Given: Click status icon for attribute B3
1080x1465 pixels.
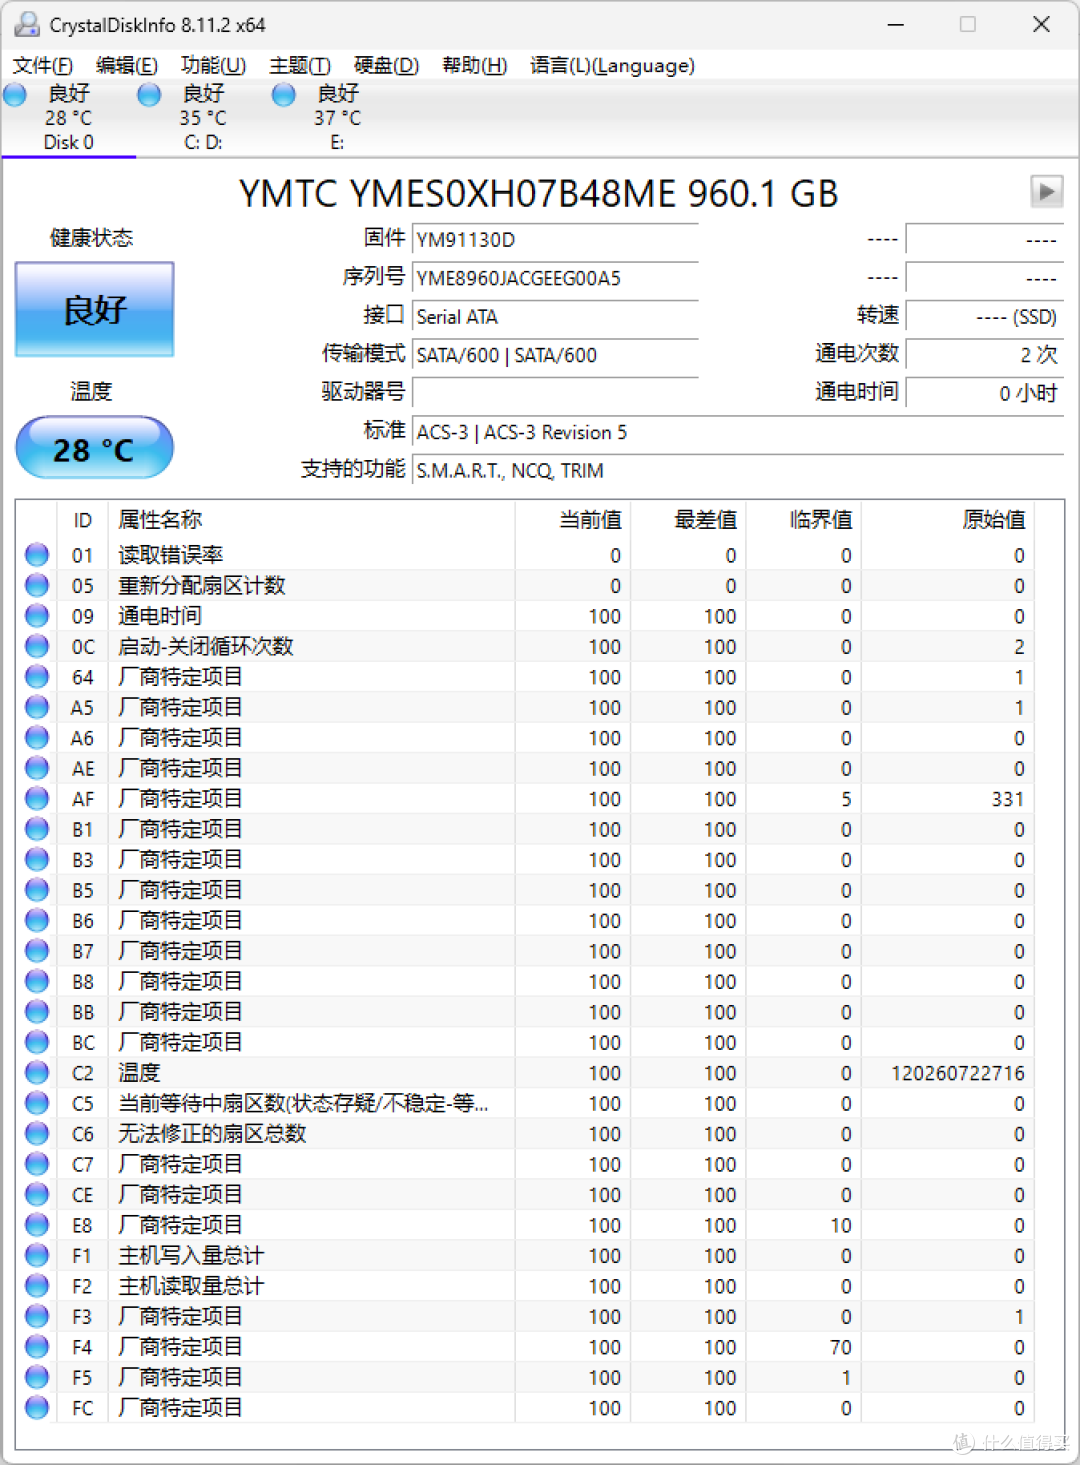Looking at the screenshot, I should coord(37,859).
